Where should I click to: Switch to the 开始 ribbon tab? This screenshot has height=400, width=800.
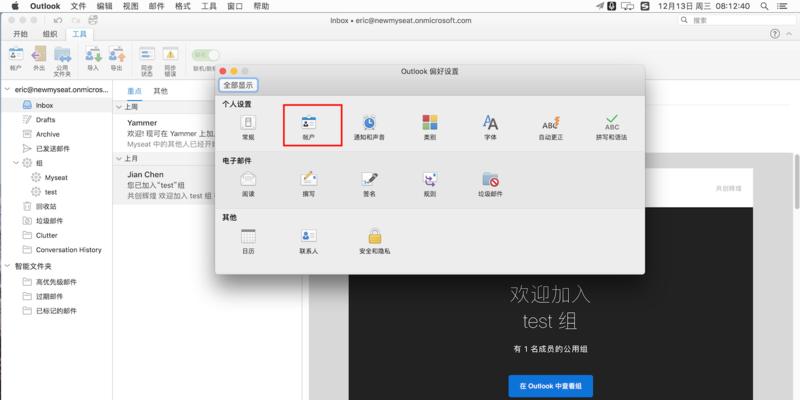click(20, 34)
